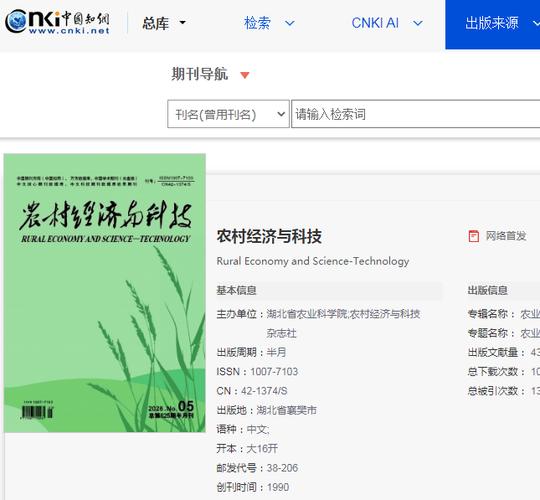Click the 网络首发 label
The image size is (540, 500).
(506, 236)
